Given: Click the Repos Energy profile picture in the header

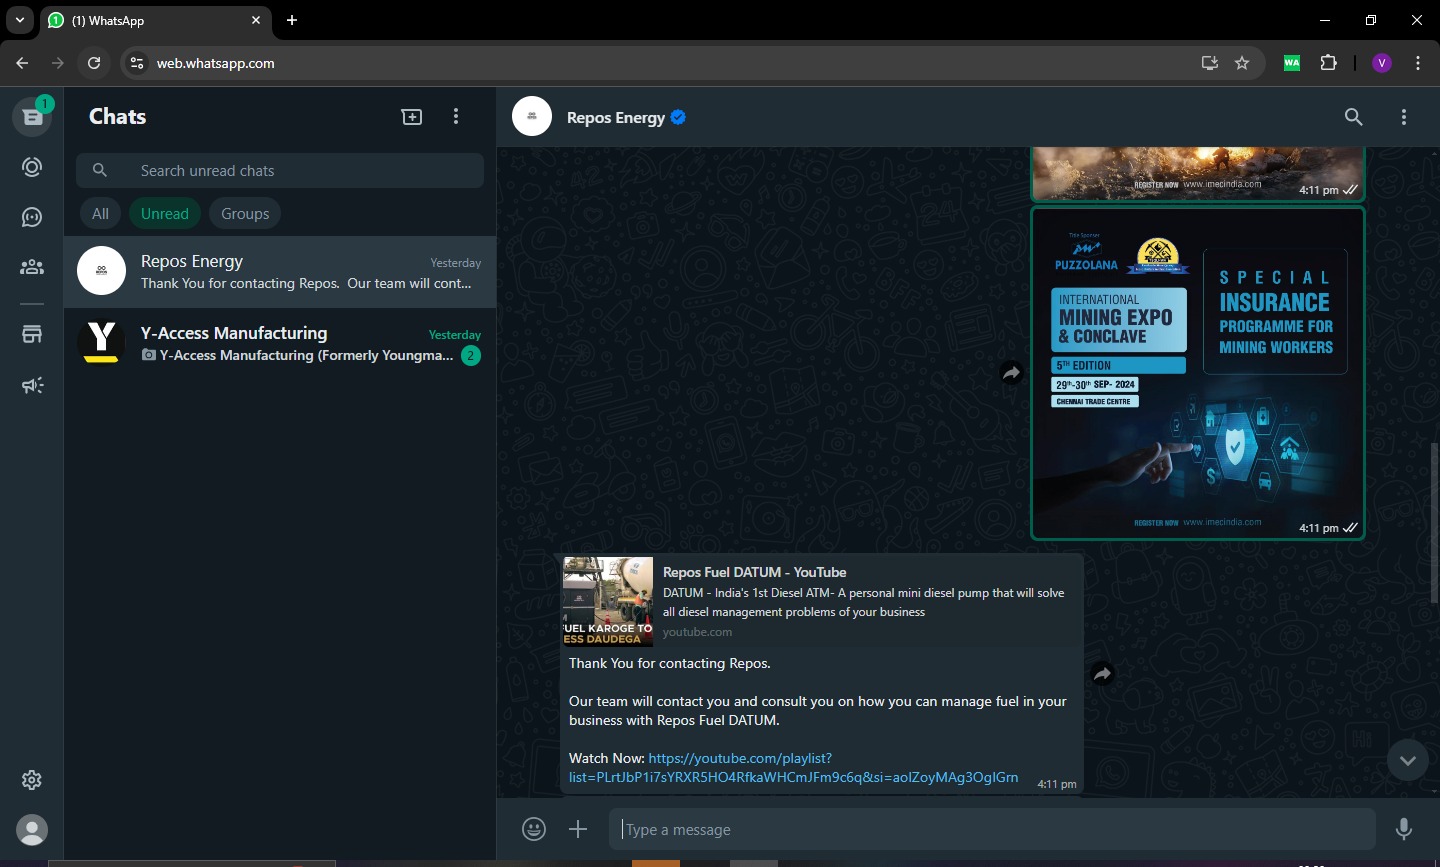Looking at the screenshot, I should pyautogui.click(x=532, y=117).
